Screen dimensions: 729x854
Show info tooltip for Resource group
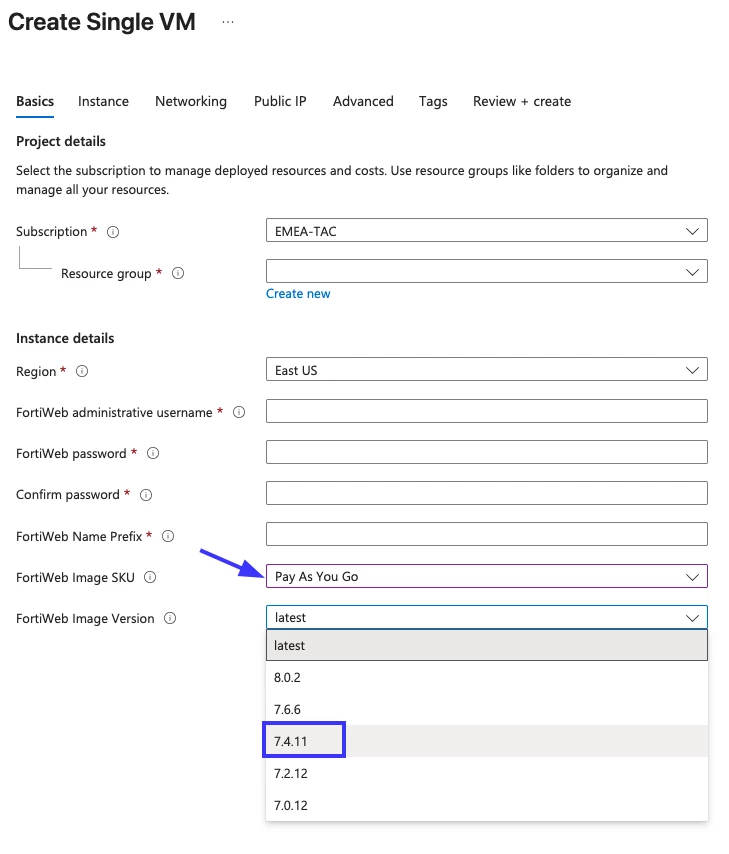click(178, 273)
